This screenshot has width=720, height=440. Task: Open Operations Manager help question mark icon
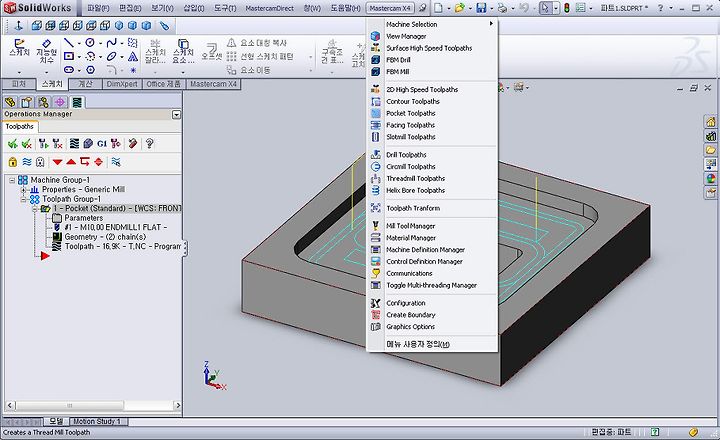click(149, 144)
